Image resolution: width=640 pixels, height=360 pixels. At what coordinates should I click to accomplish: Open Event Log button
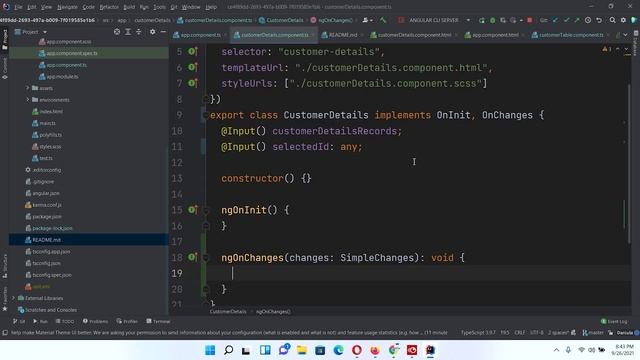coord(614,321)
